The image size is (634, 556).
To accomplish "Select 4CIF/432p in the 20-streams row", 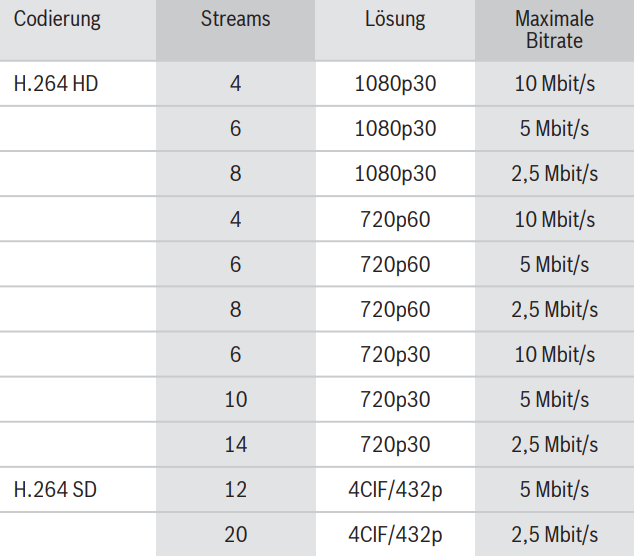I will click(x=395, y=535).
